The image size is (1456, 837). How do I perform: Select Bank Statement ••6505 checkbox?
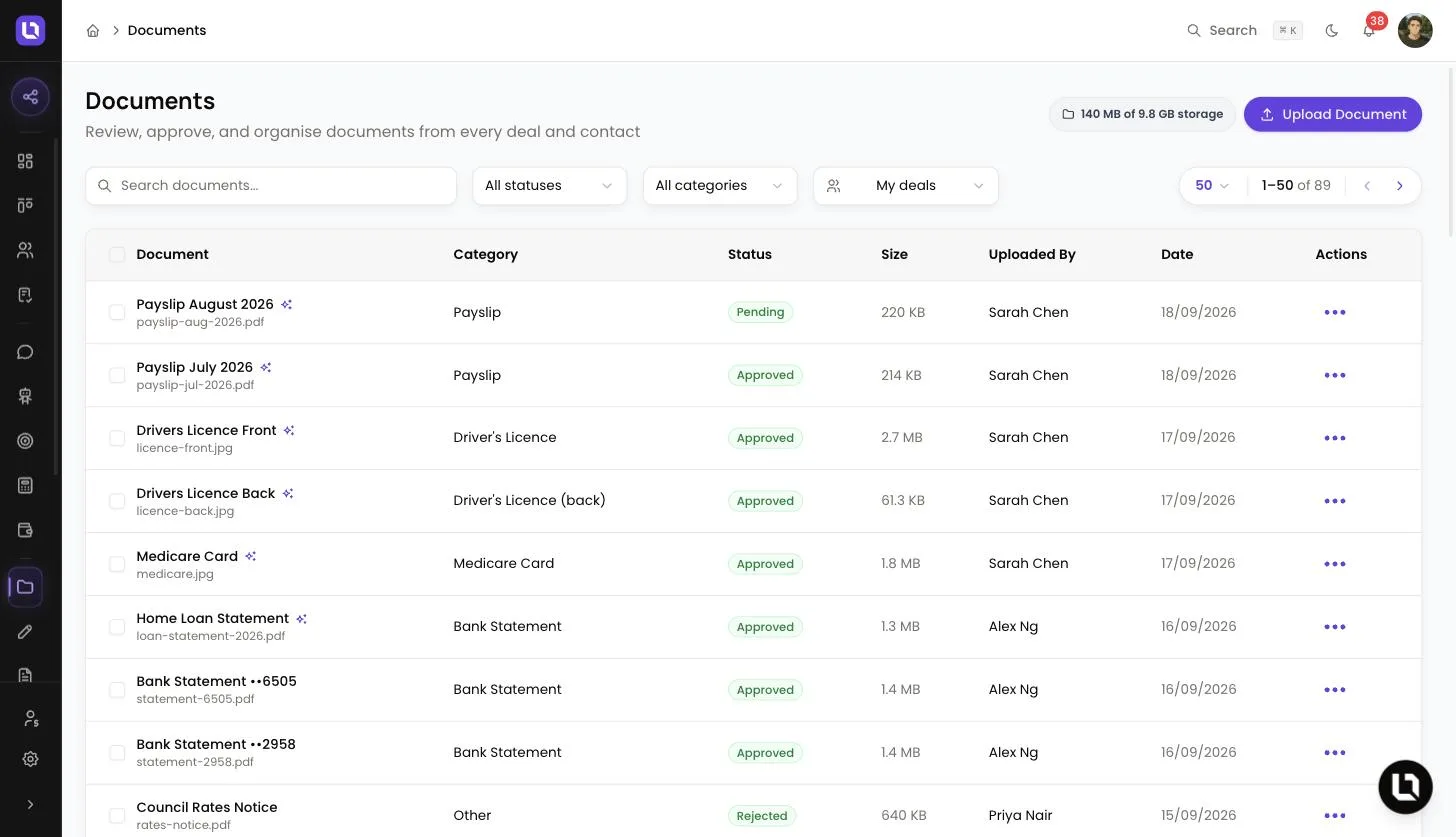(x=117, y=690)
